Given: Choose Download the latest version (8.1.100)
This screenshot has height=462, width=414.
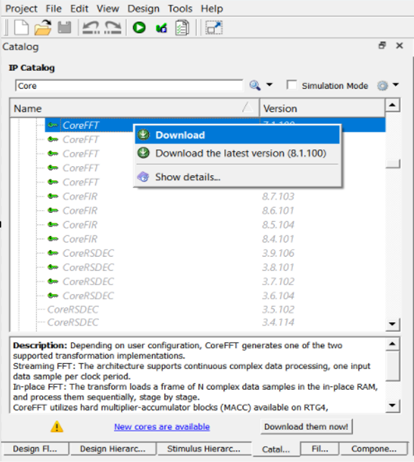Looking at the screenshot, I should [x=237, y=153].
